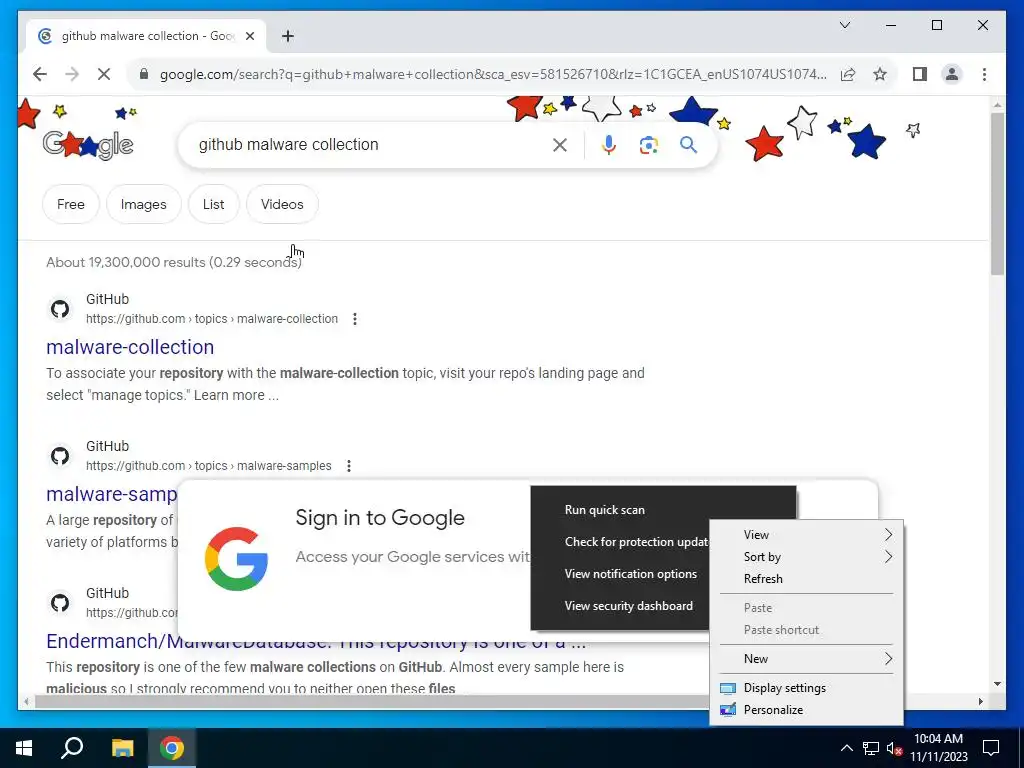Click the address bar URL
This screenshot has width=1024, height=768.
point(493,74)
